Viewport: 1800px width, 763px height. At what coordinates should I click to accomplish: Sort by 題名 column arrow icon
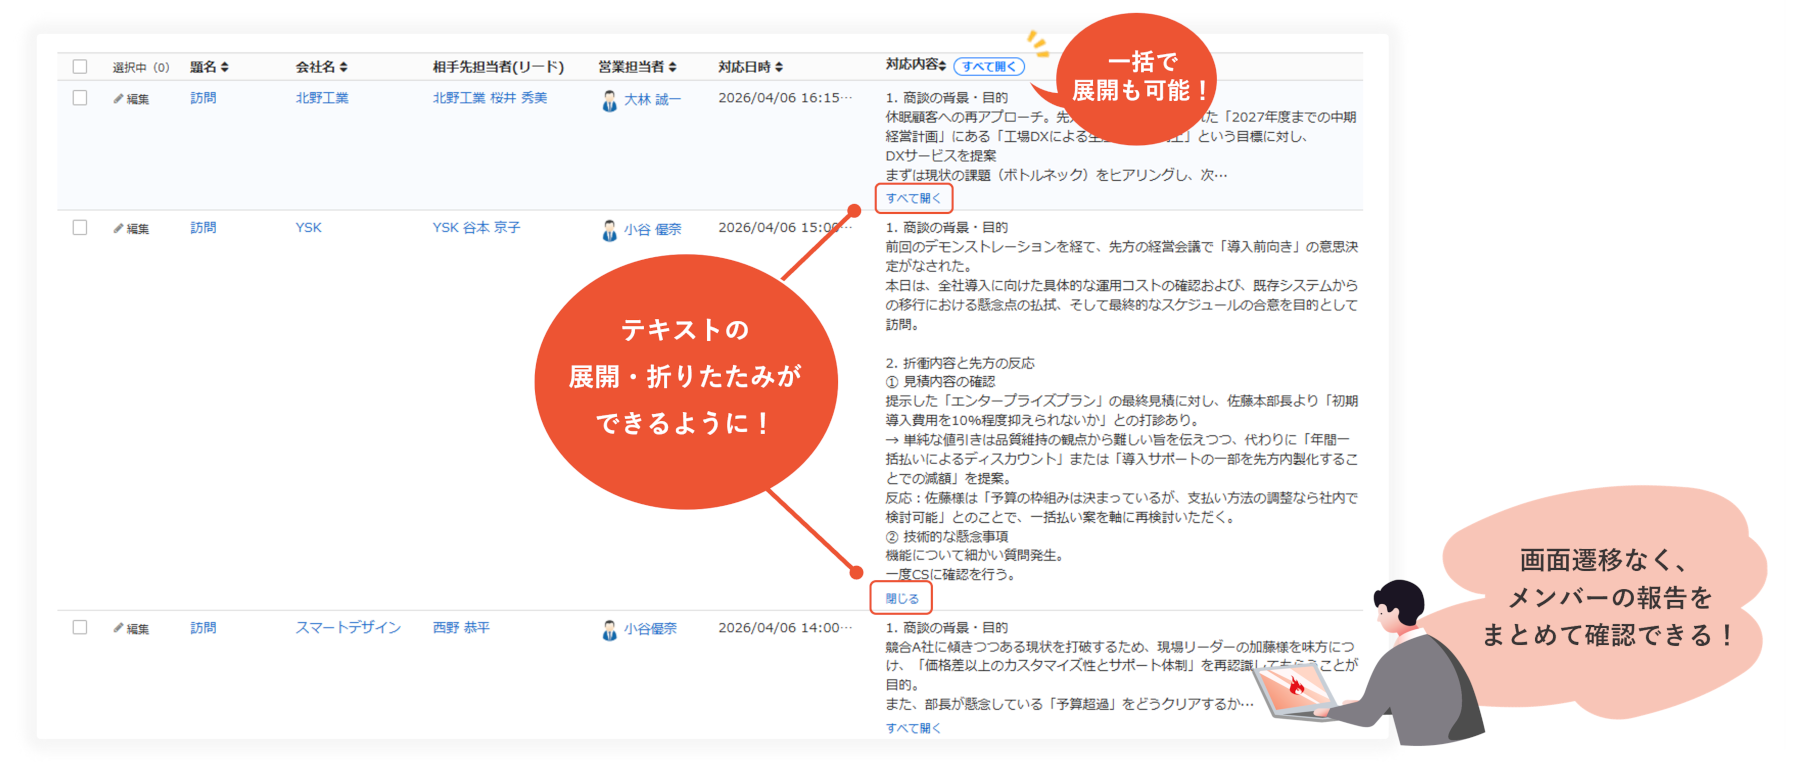point(225,67)
